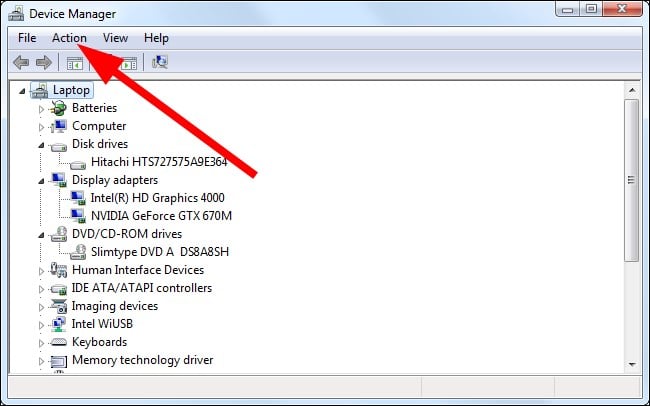Select the Batteries label

pos(95,108)
